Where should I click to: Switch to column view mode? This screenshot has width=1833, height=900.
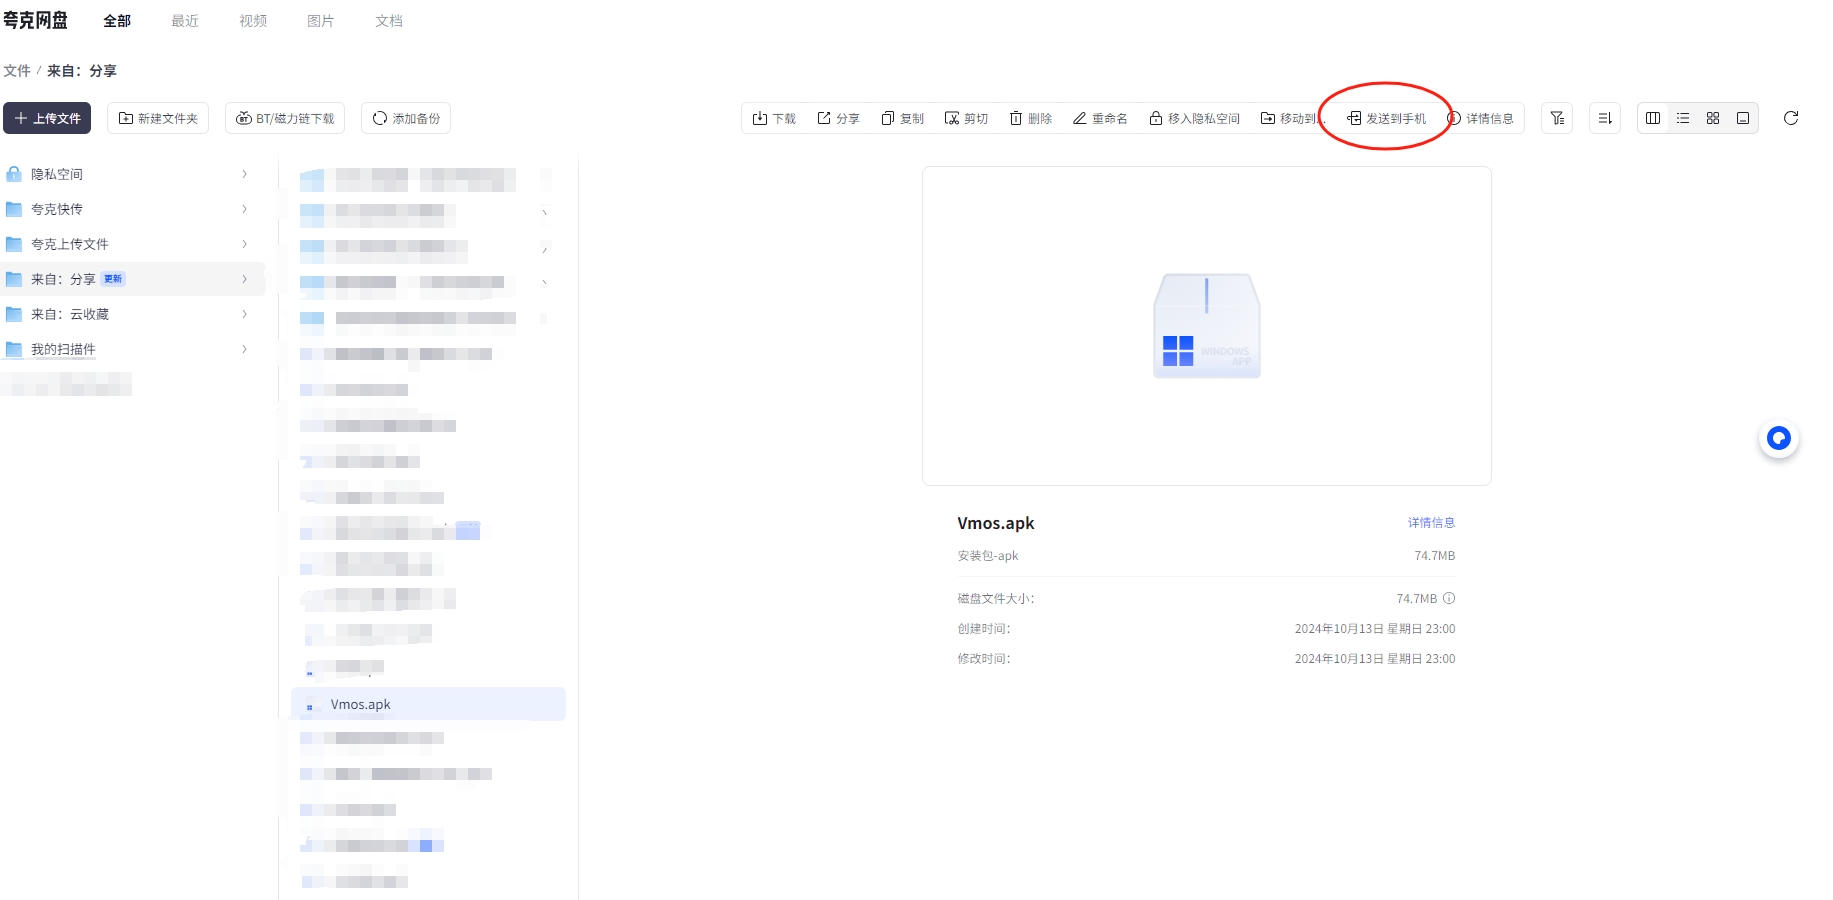click(1653, 118)
